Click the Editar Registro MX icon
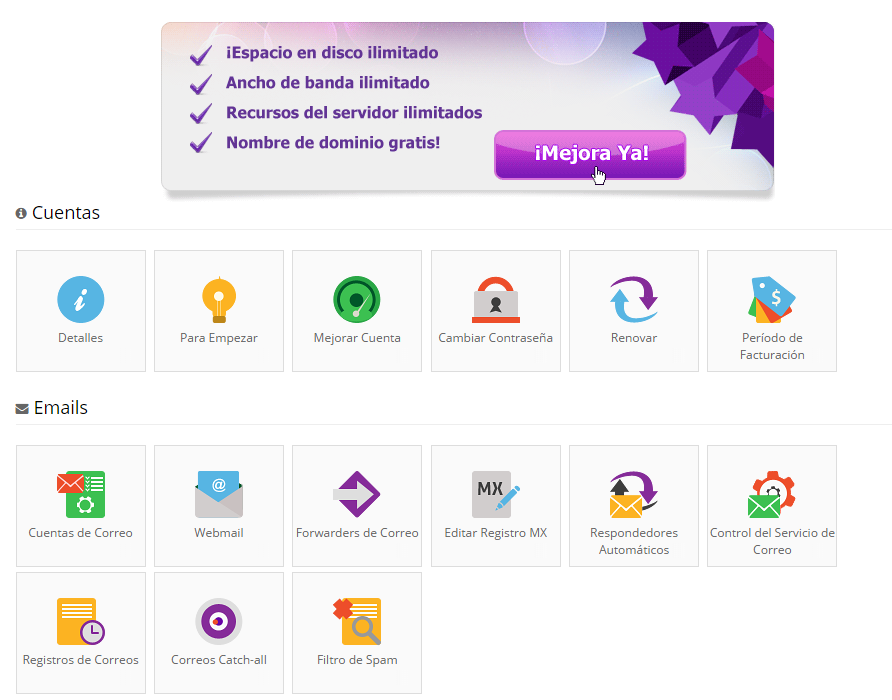Viewport: 892px width, 700px height. coord(495,494)
